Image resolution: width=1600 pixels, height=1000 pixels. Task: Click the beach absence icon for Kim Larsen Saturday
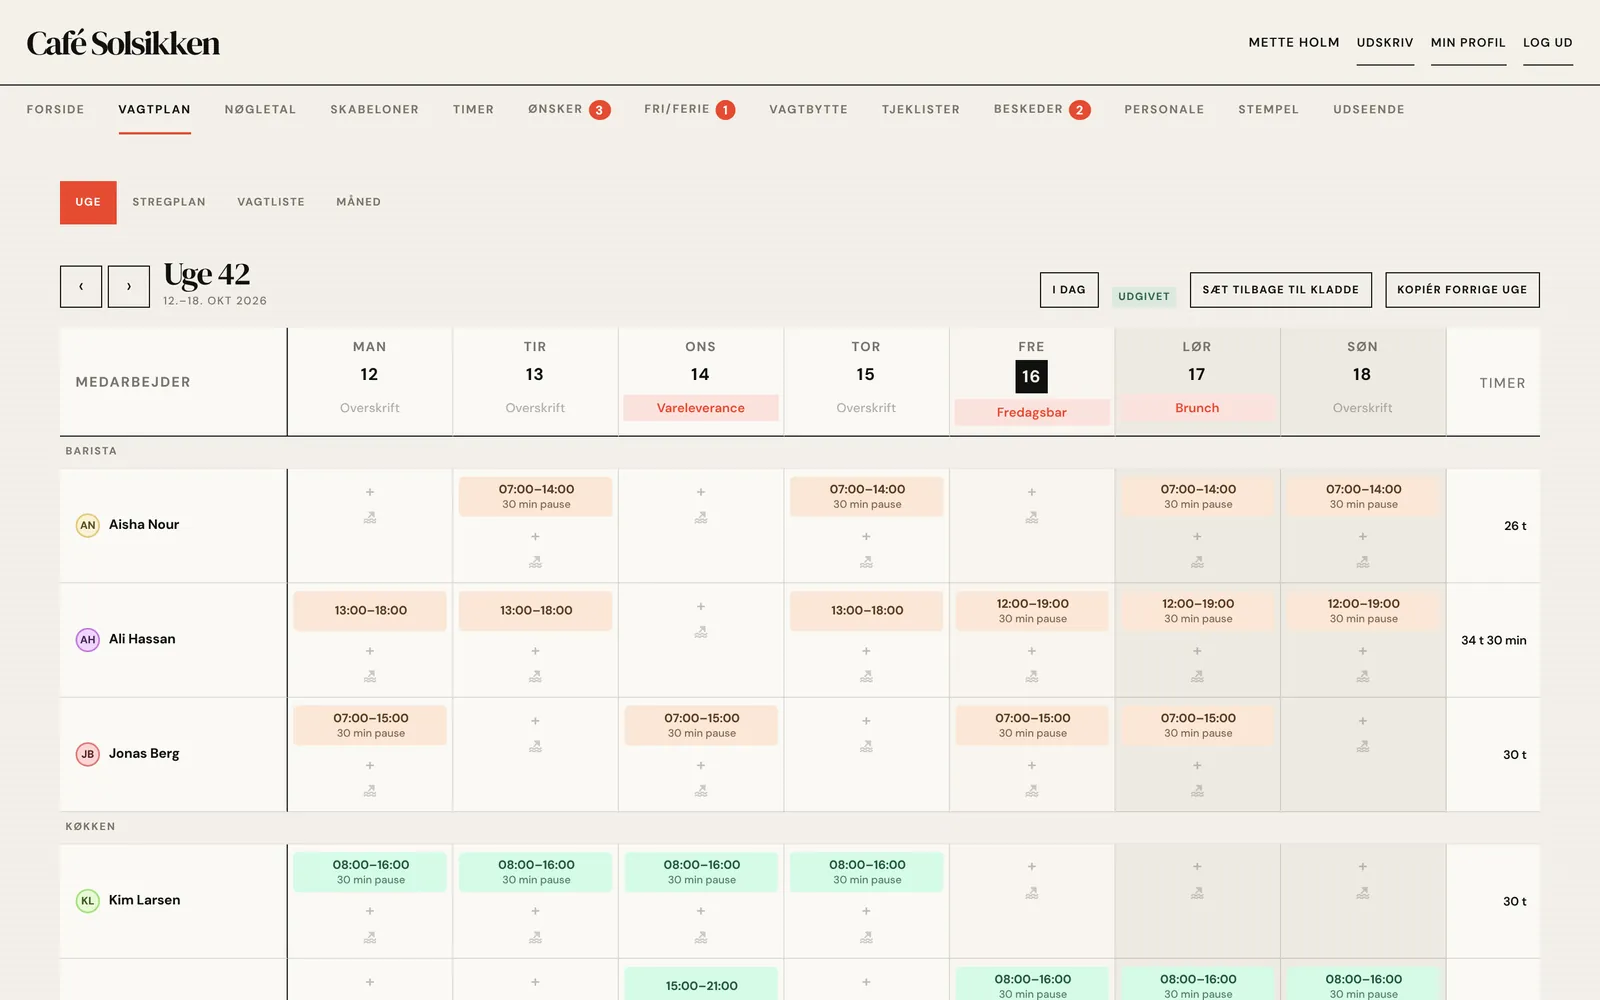1197,893
